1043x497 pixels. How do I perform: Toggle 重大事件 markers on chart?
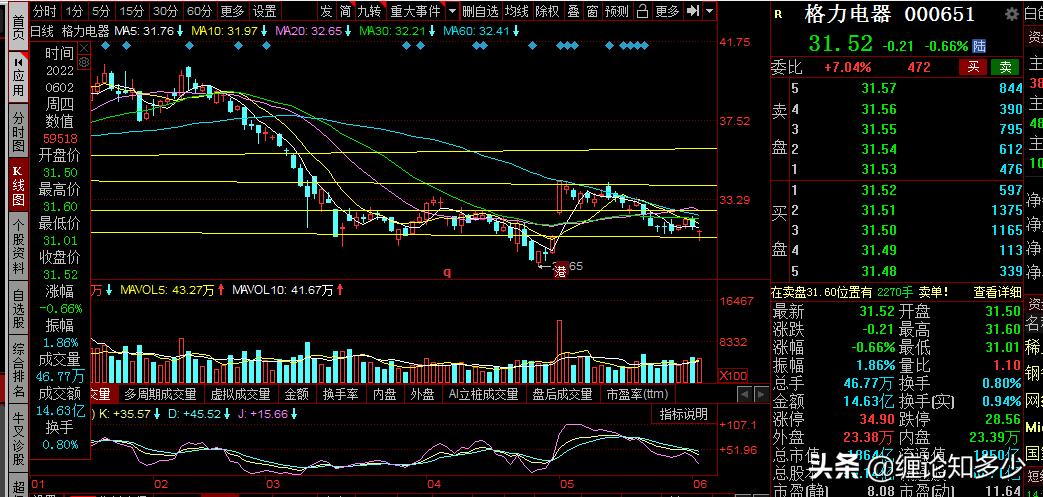416,11
